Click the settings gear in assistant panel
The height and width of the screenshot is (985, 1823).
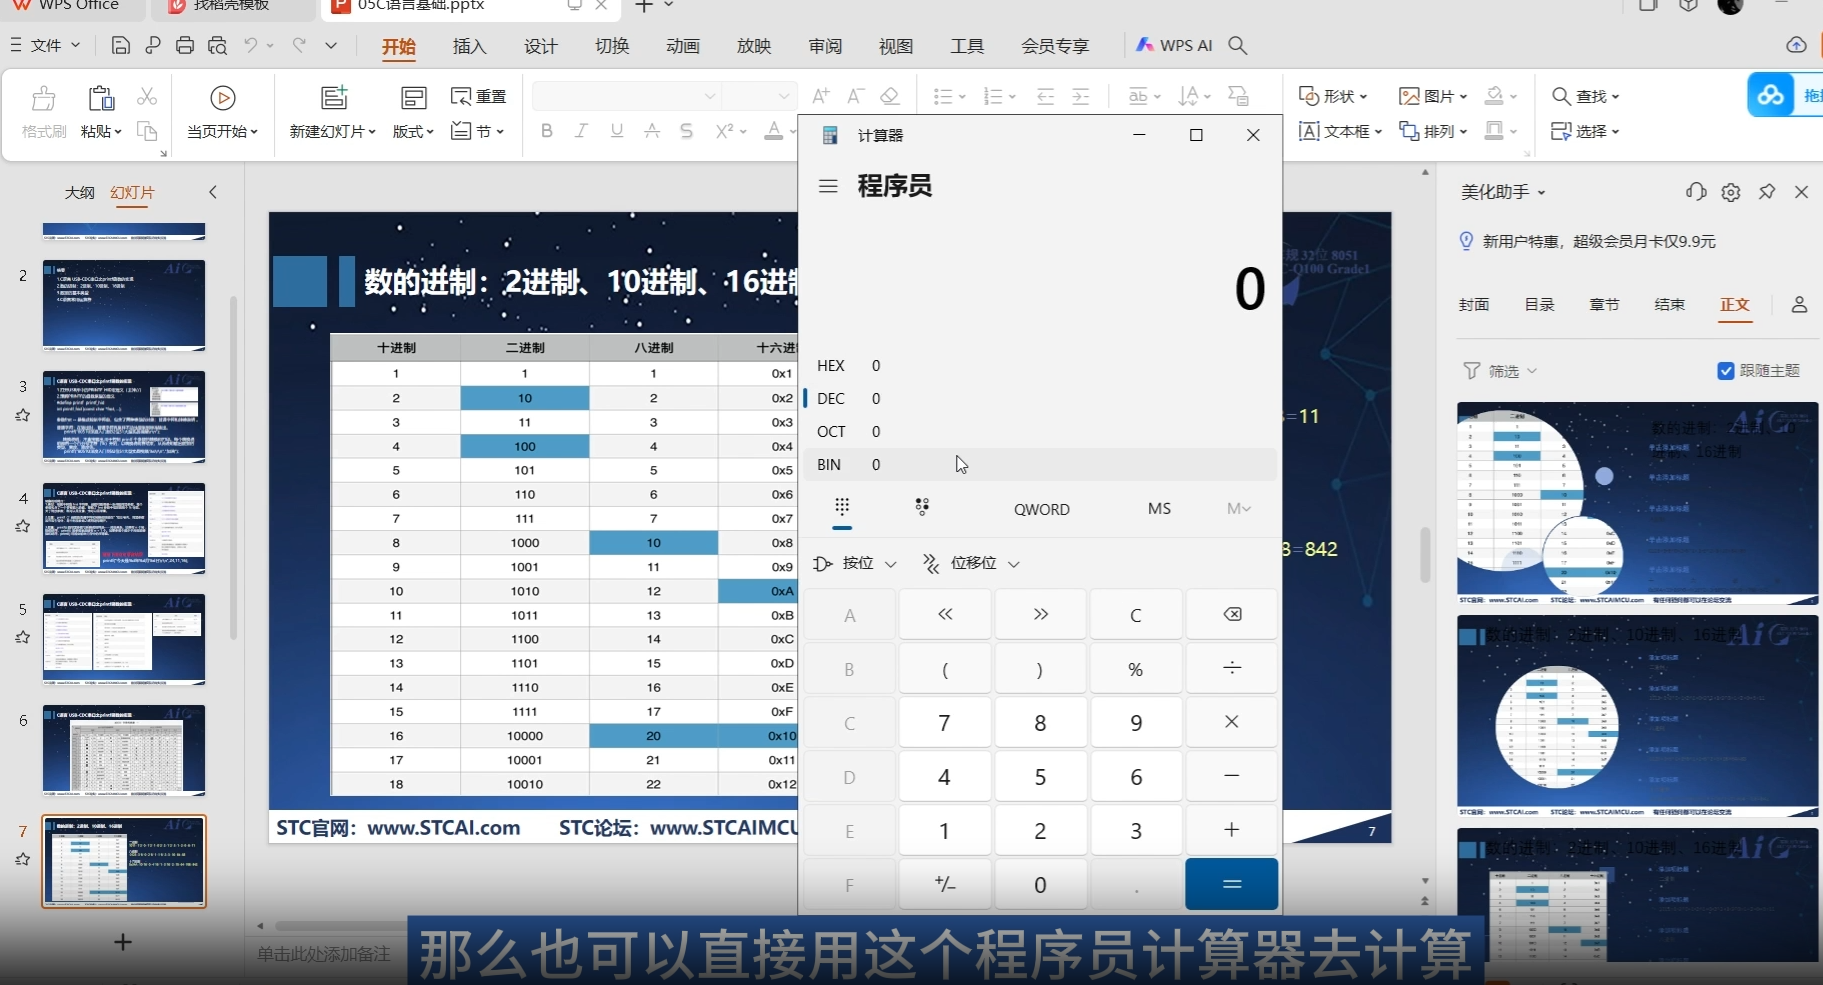coord(1731,192)
